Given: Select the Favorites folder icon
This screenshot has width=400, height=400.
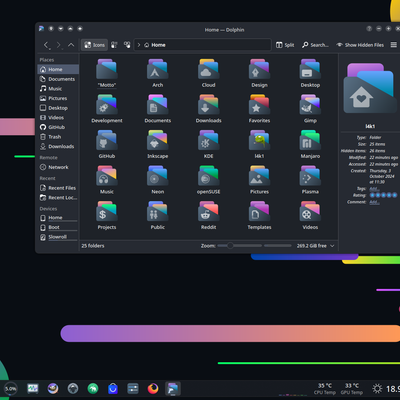Looking at the screenshot, I should click(x=259, y=104).
